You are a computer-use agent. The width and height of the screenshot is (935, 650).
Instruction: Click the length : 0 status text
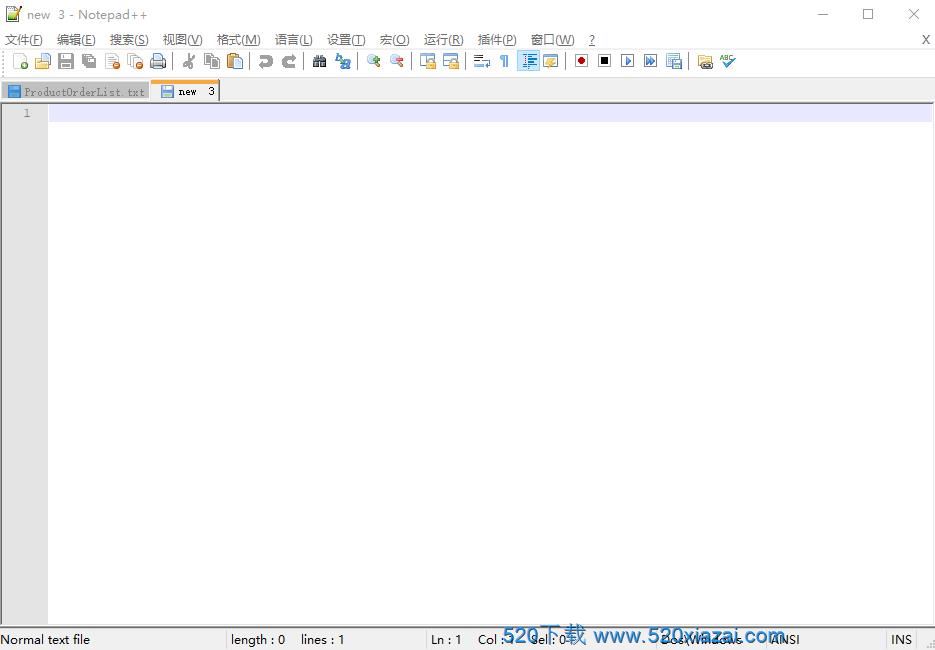[x=258, y=640]
